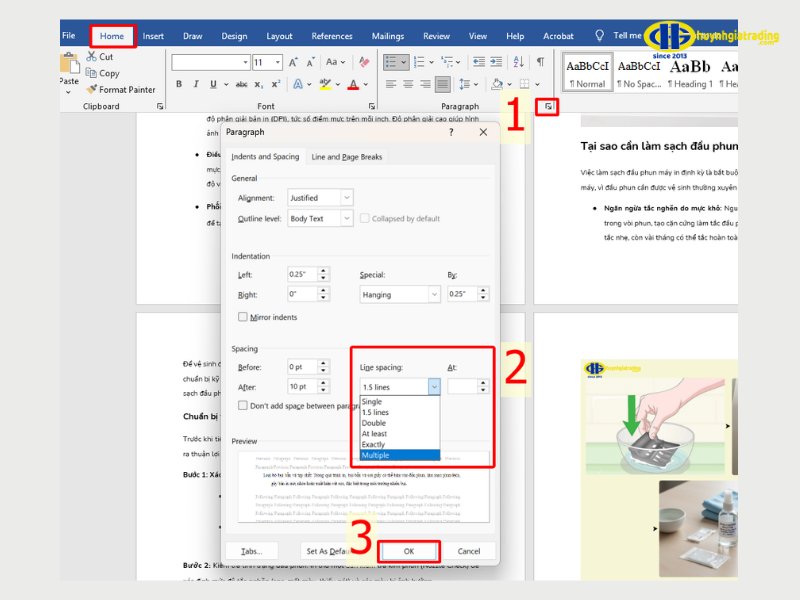Open the Paragraph settings dialog launcher
The height and width of the screenshot is (600, 800).
[x=547, y=105]
